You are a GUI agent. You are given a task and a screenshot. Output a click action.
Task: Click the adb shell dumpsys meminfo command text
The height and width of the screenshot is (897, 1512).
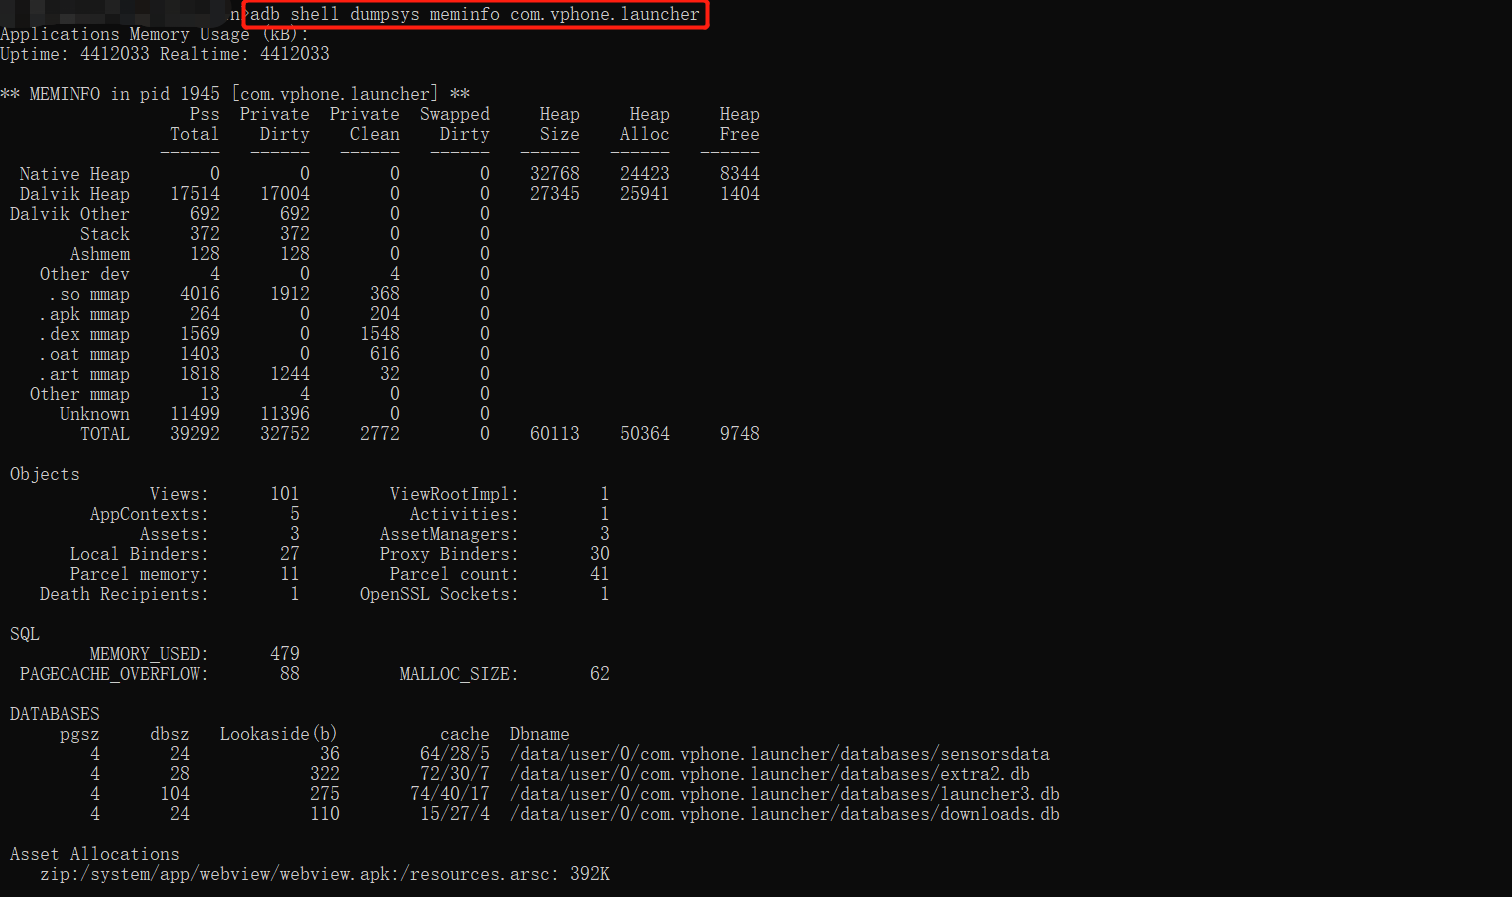(x=475, y=14)
